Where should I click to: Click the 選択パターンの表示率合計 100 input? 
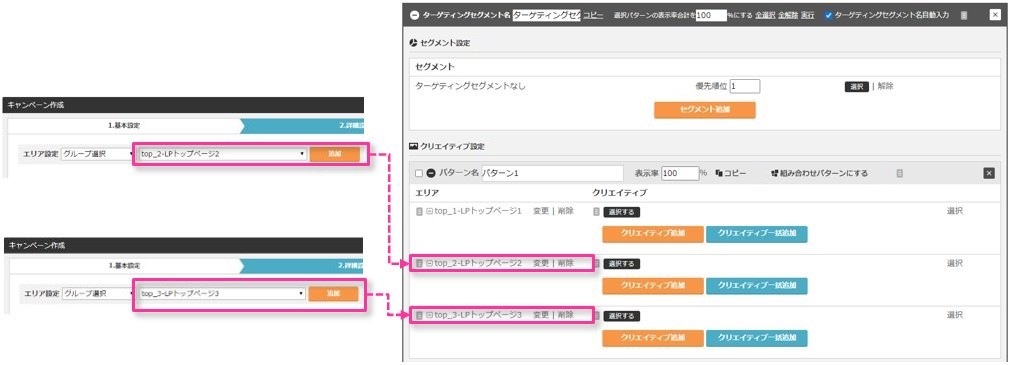711,15
